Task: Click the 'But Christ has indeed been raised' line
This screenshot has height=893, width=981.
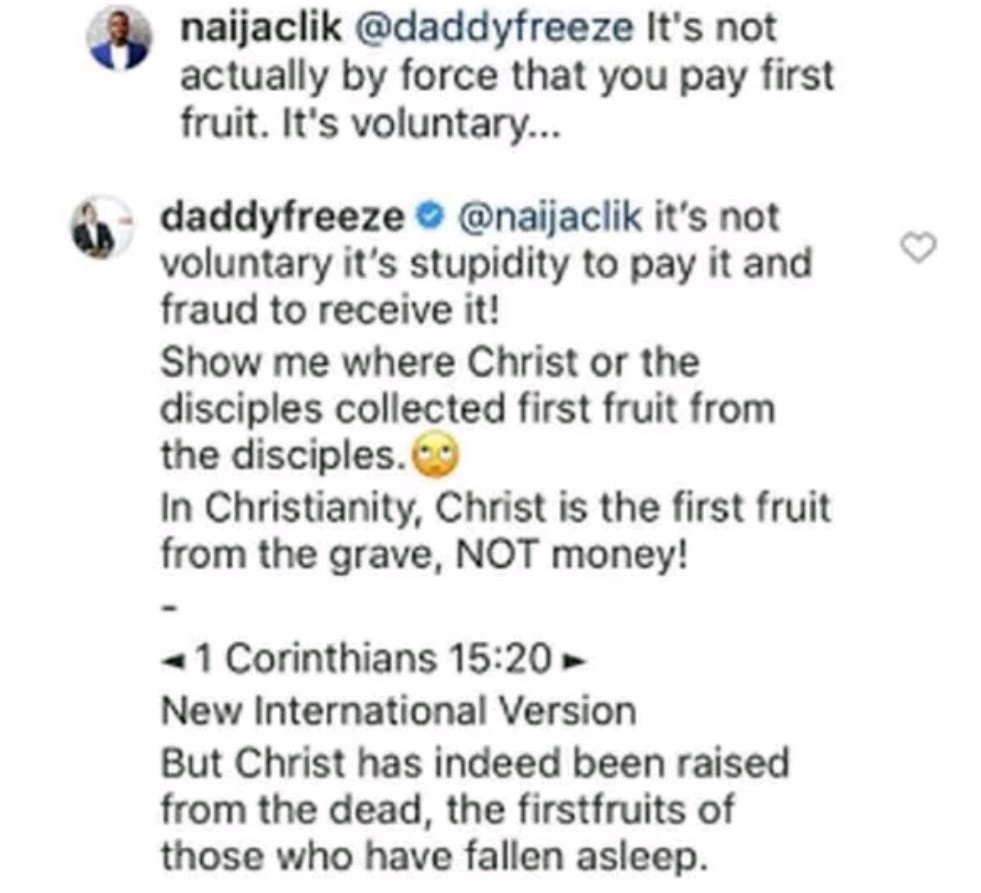Action: 475,763
